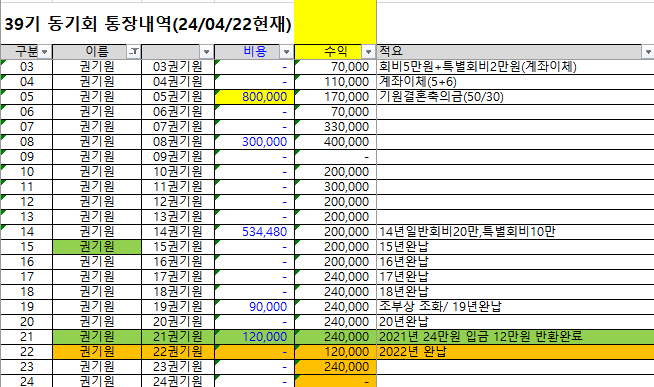The height and width of the screenshot is (387, 654).
Task: Select the note 20년완납
Action: 515,322
